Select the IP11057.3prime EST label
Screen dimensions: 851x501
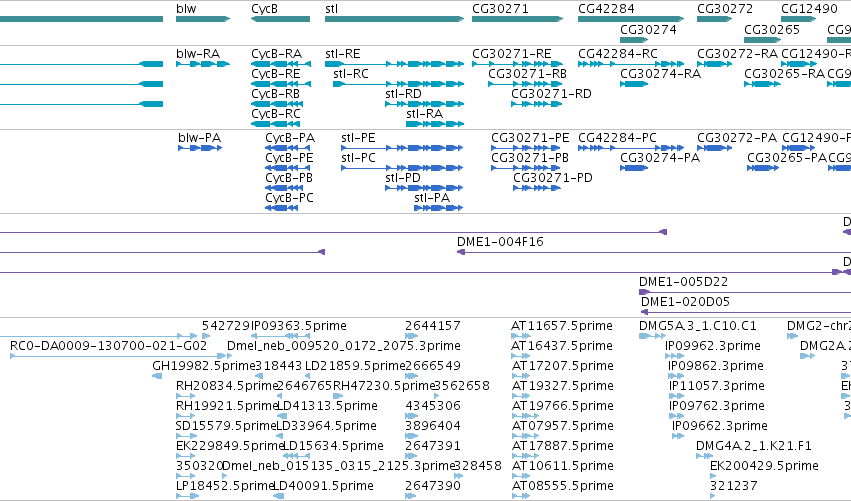(x=716, y=386)
